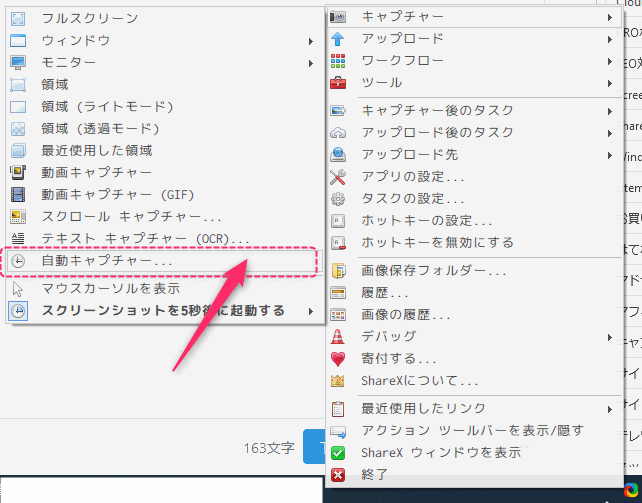Toggle ホットキーを無効にする
This screenshot has height=503, width=642.
[475, 243]
